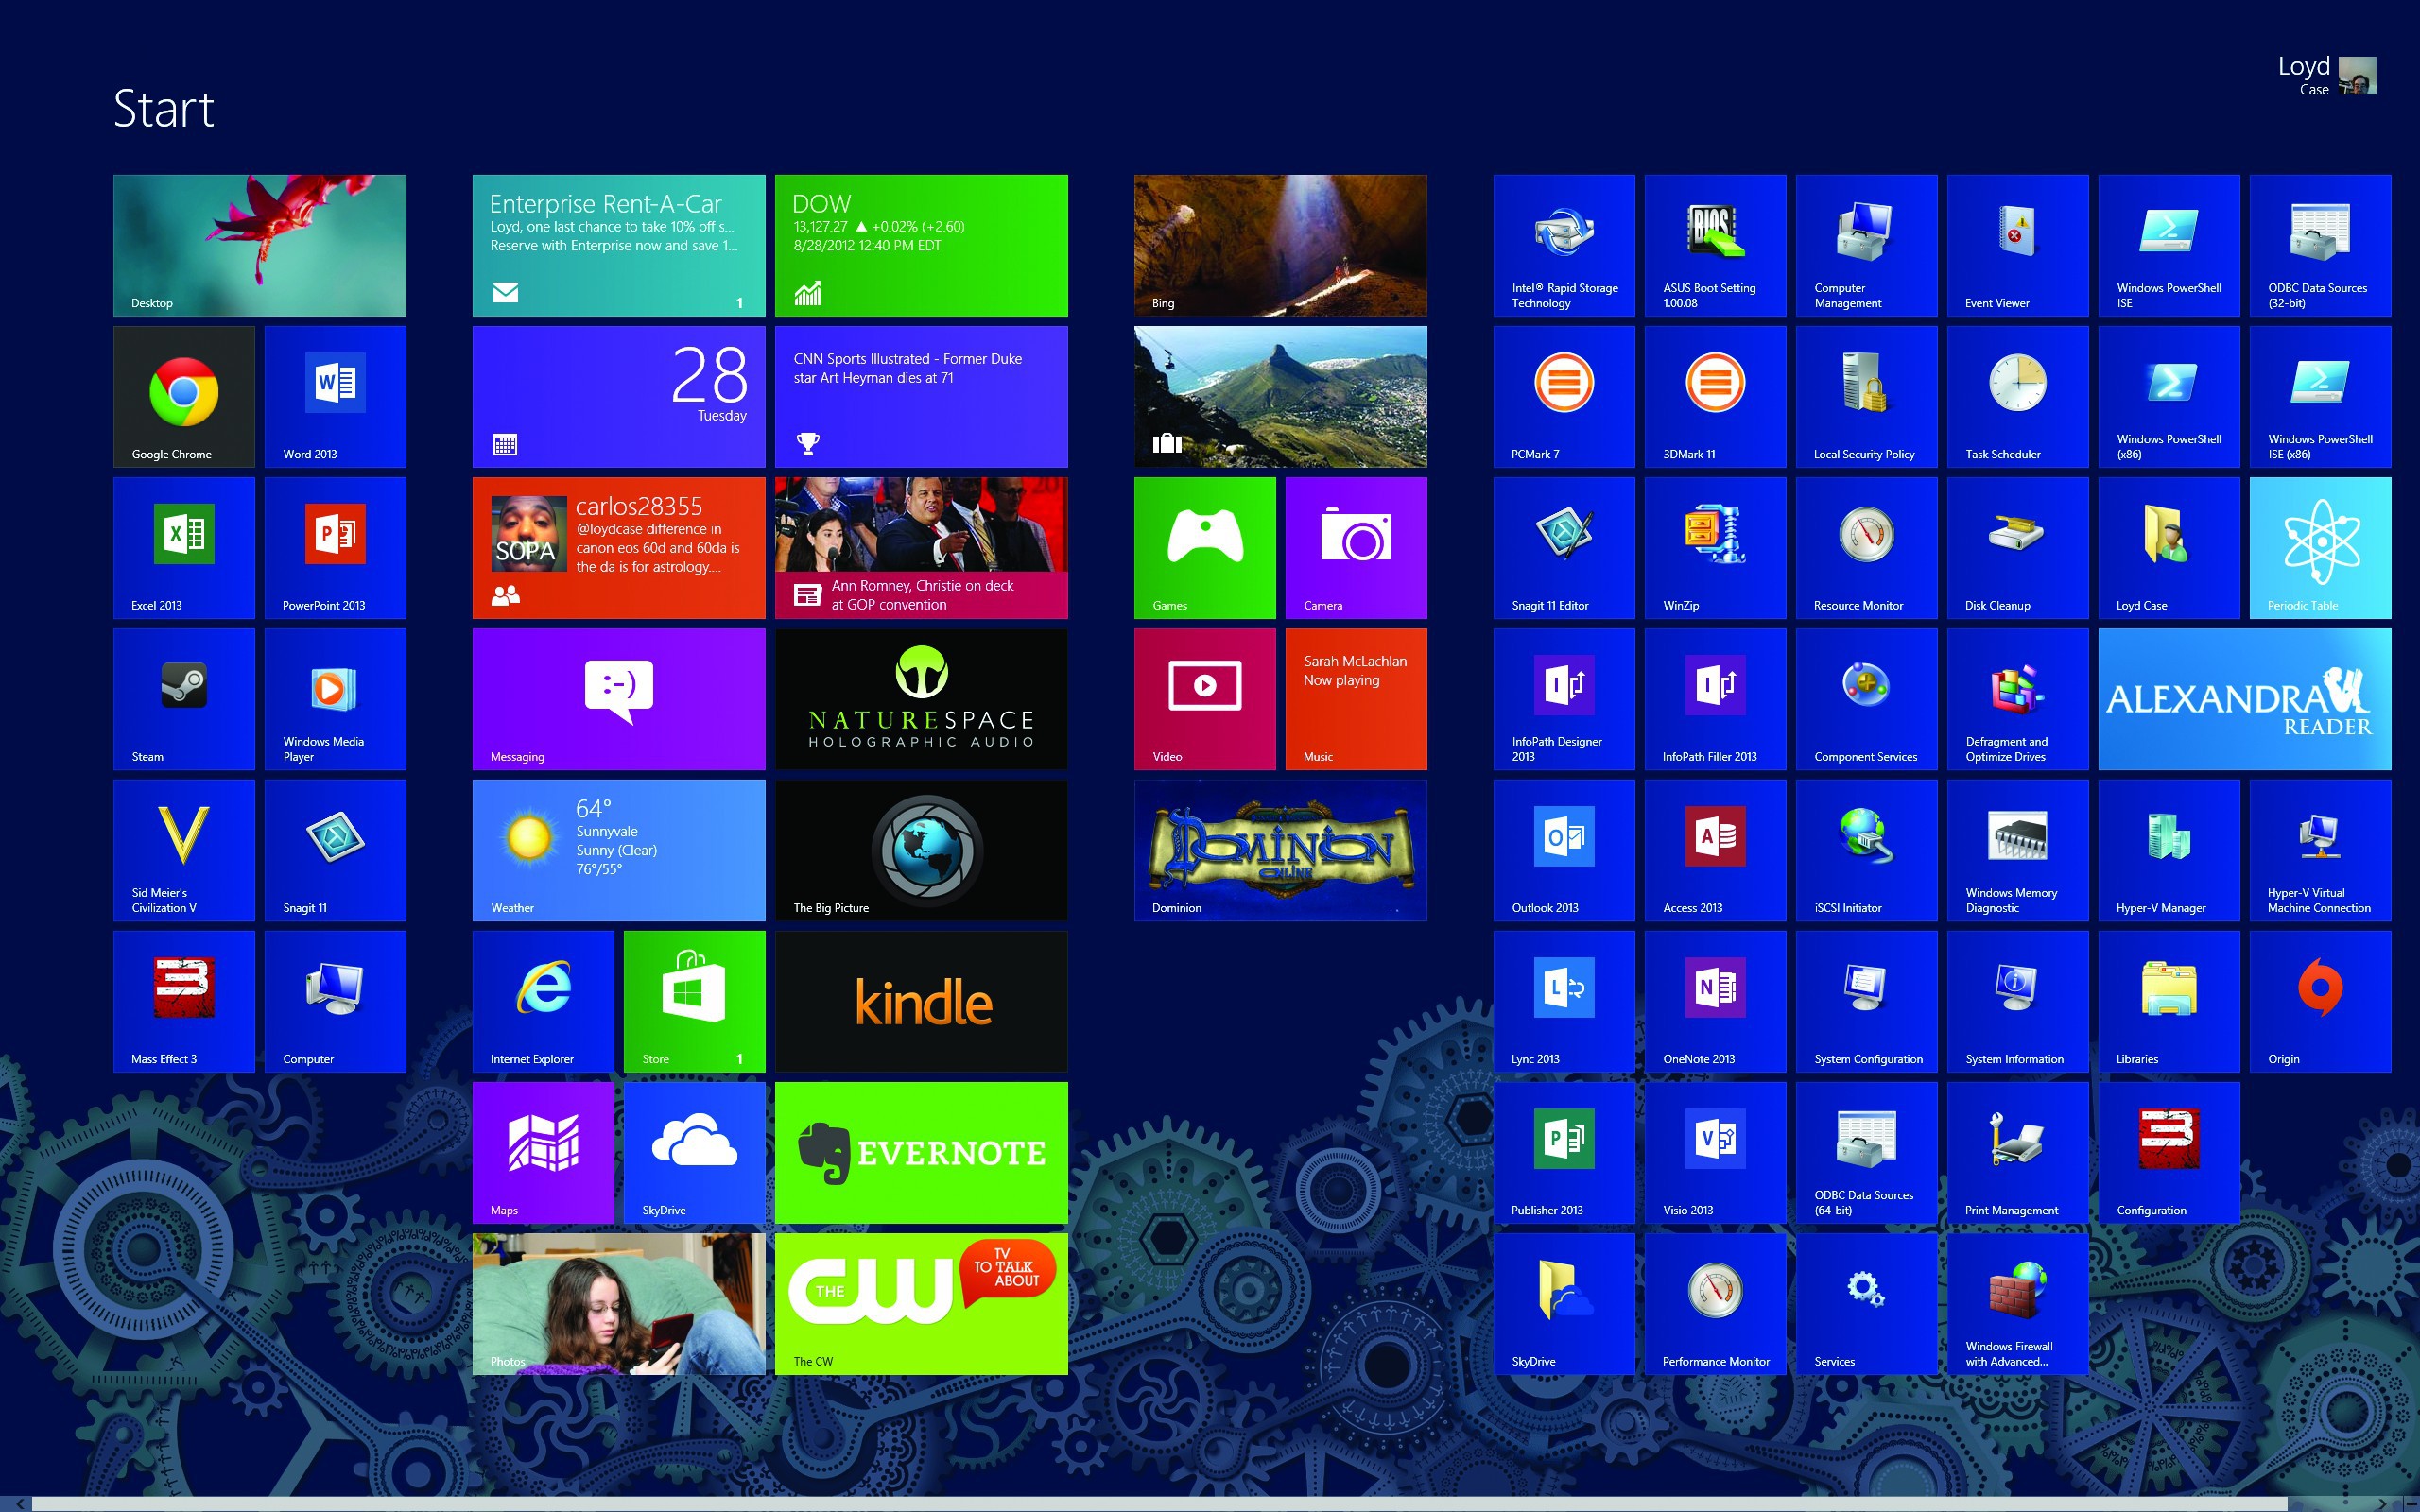Open the Calendar tile showing 28 Tuesday

(619, 397)
